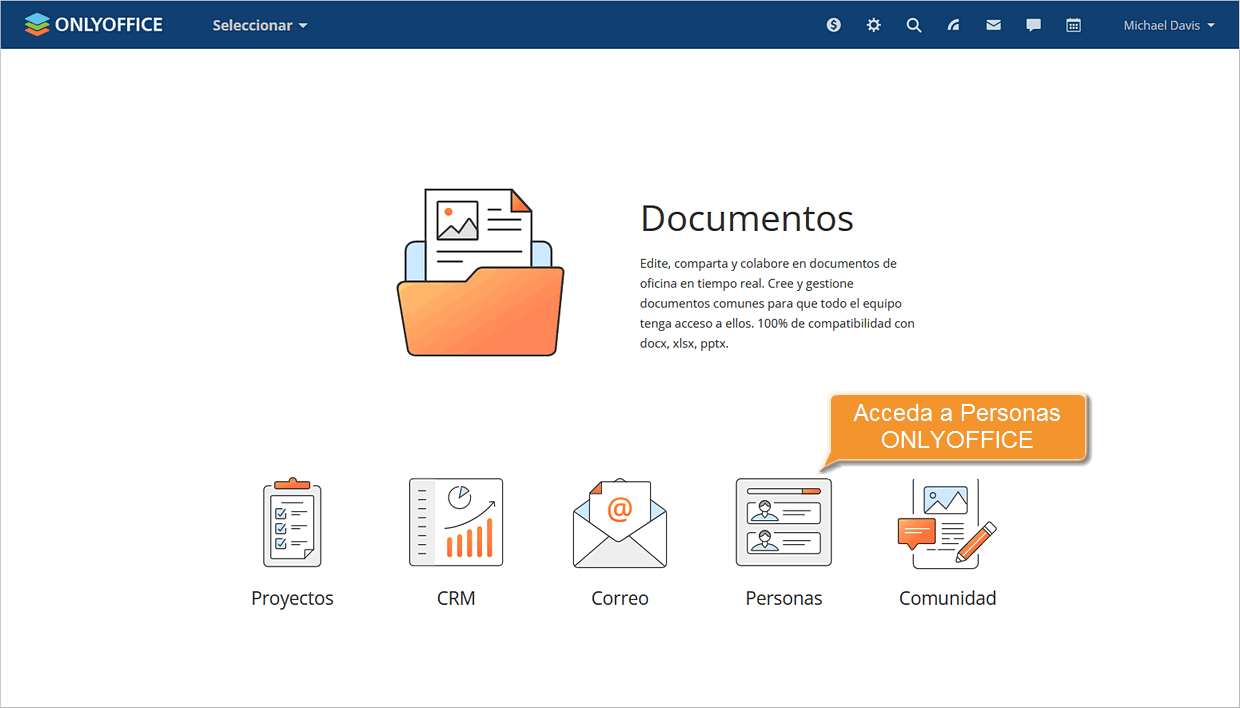1240x708 pixels.
Task: Open the Correo envelope icon
Action: 620,523
